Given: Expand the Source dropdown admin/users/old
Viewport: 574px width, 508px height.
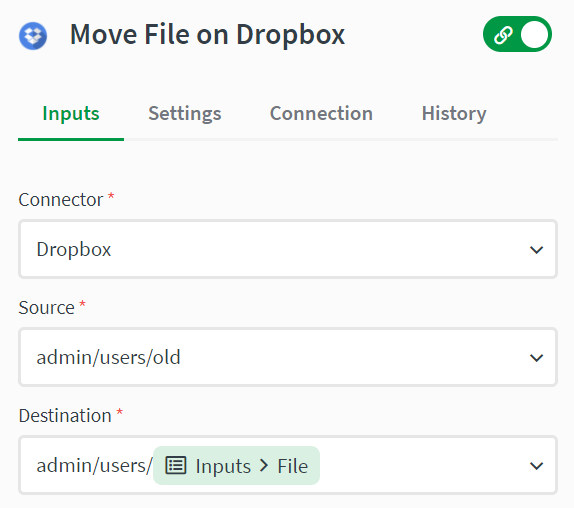Looking at the screenshot, I should pyautogui.click(x=288, y=357).
